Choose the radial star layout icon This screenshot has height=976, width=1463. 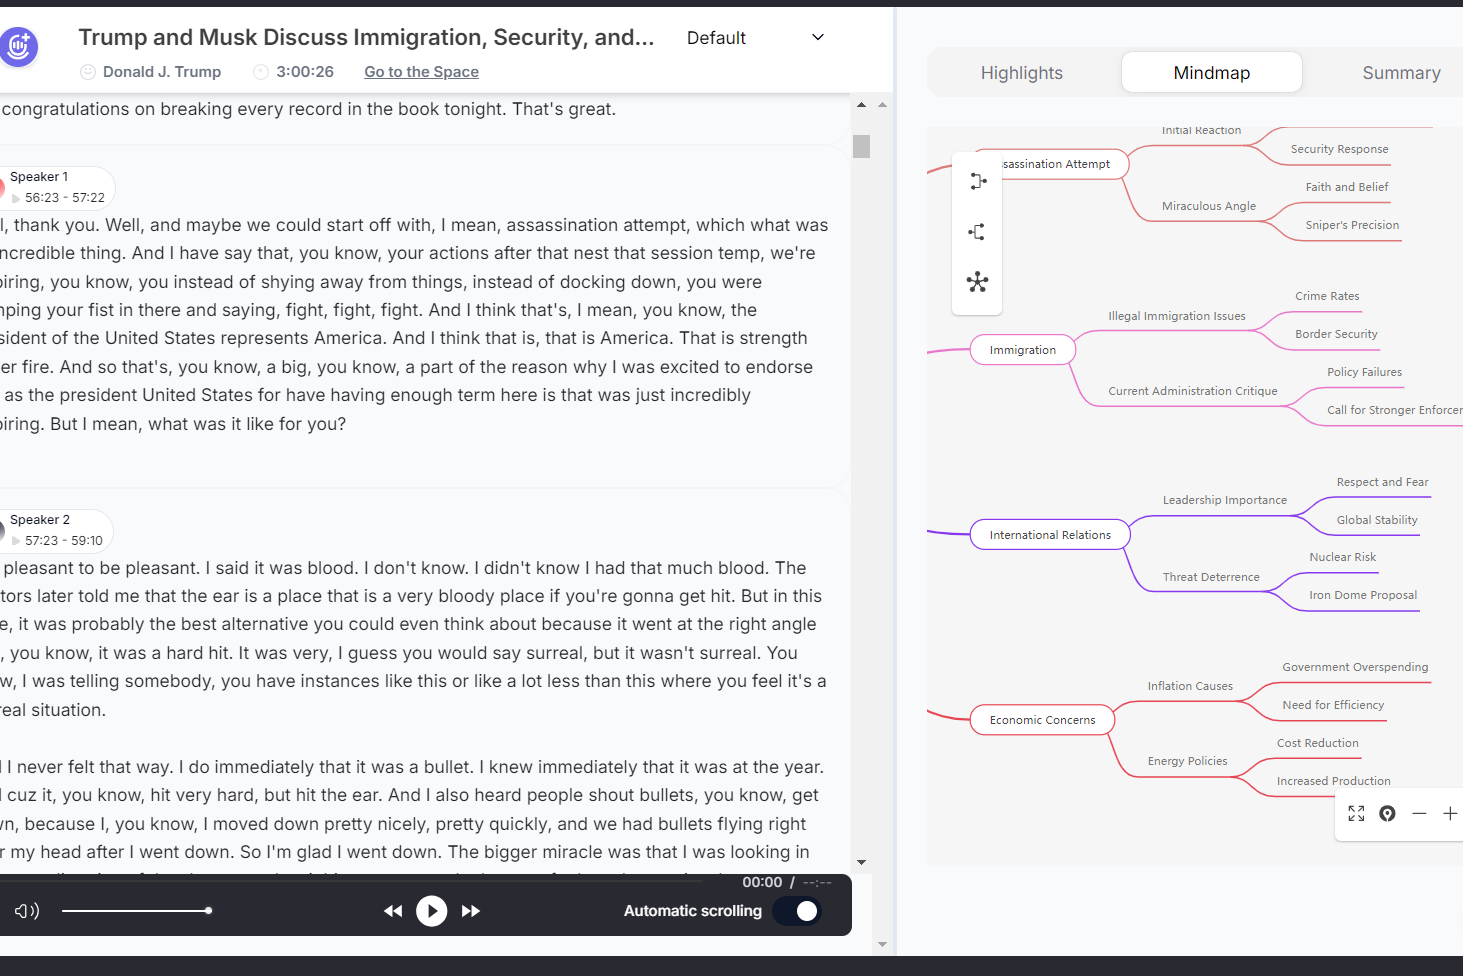tap(978, 282)
